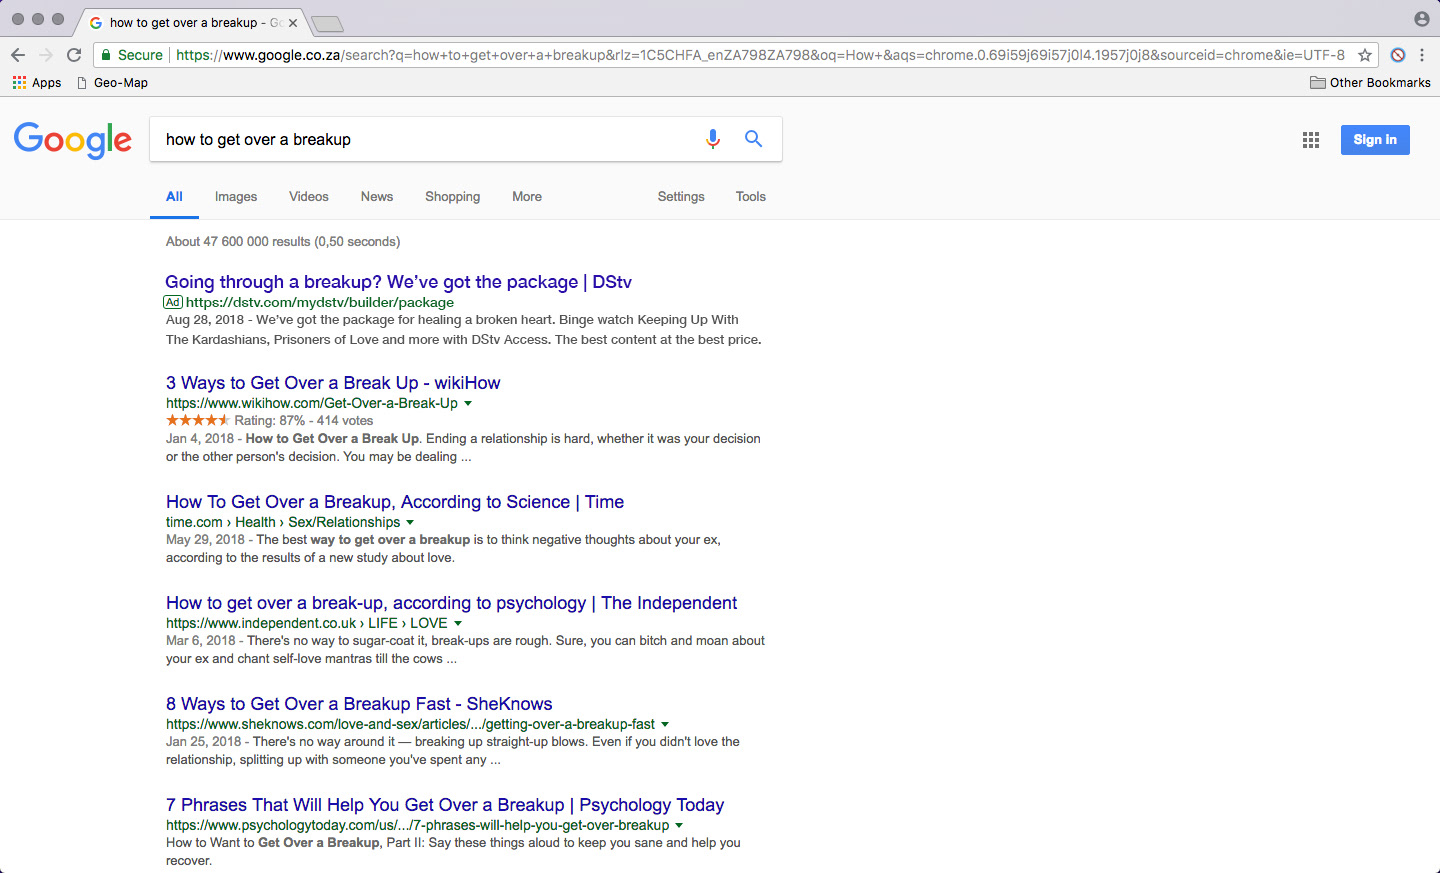Open the SheKnows 8 Ways result
1440x873 pixels.
pos(359,704)
